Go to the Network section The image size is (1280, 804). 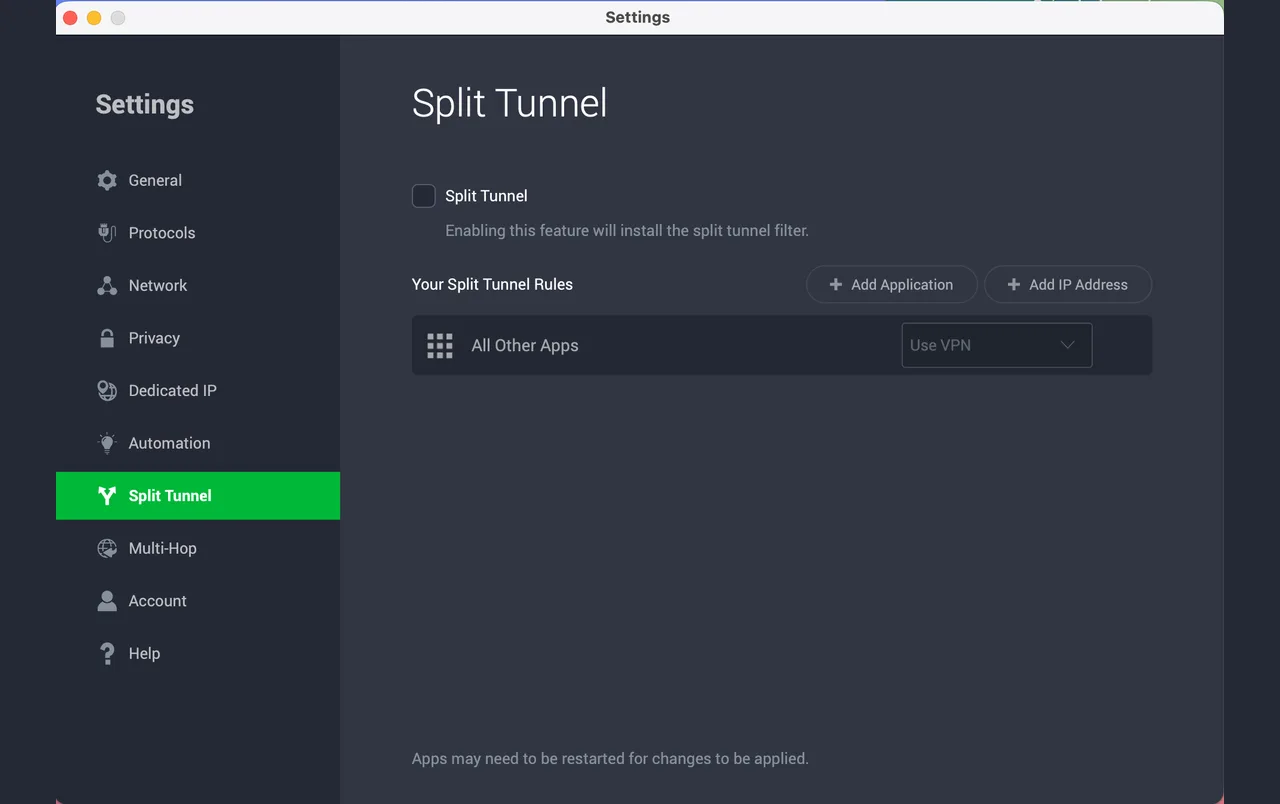[198, 286]
